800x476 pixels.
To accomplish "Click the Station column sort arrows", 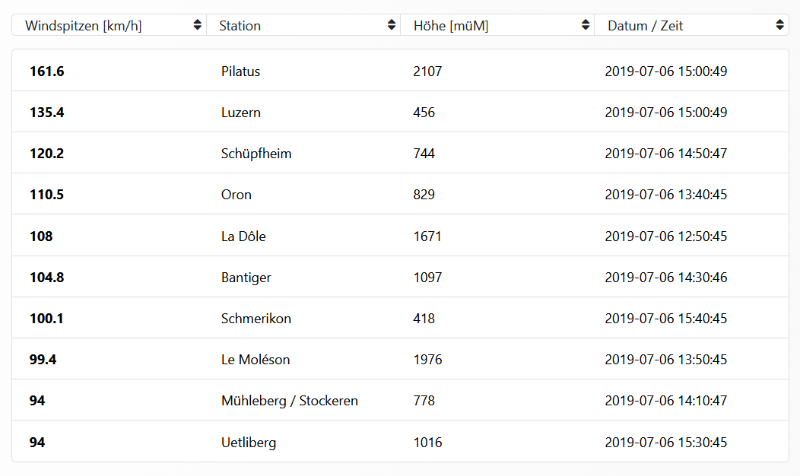I will pyautogui.click(x=390, y=26).
